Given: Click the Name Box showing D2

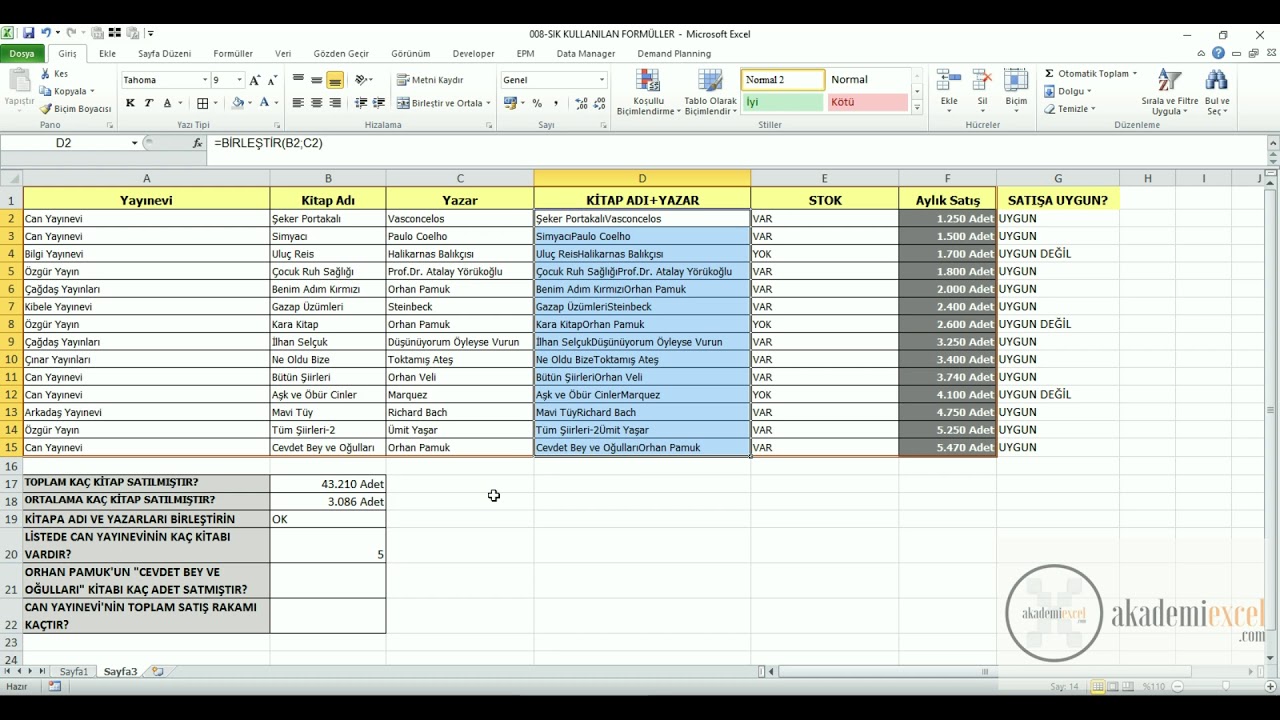Looking at the screenshot, I should pyautogui.click(x=64, y=144).
